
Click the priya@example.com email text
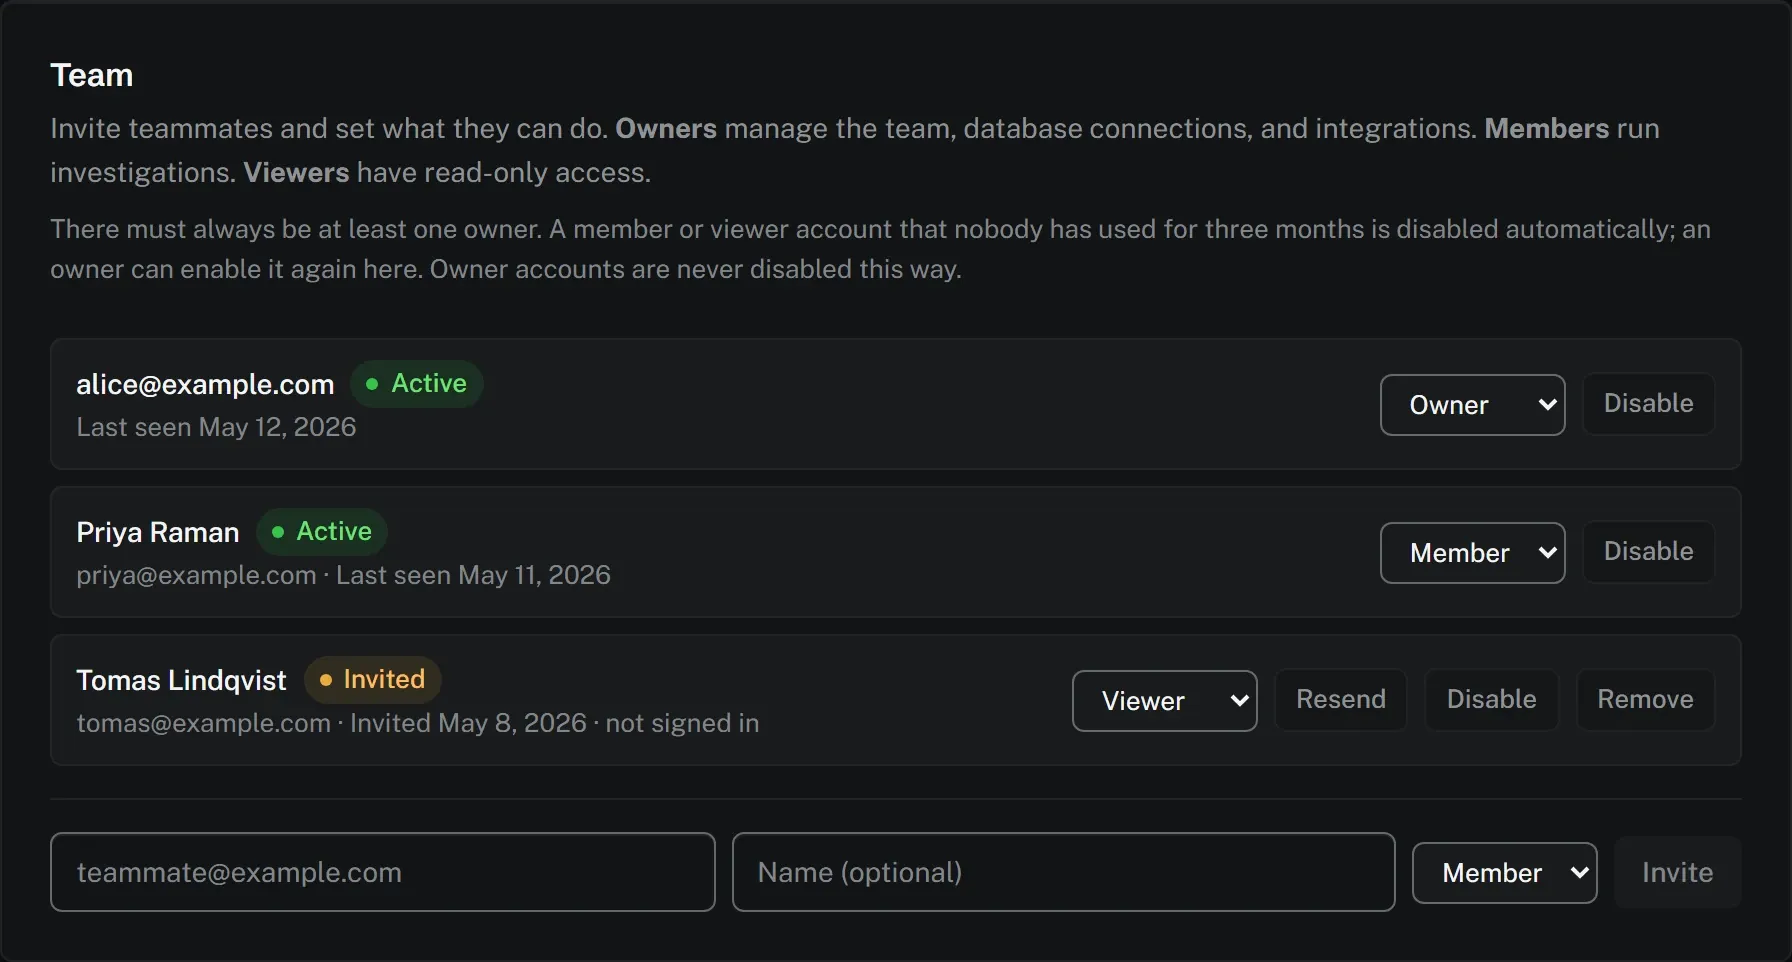click(x=196, y=575)
